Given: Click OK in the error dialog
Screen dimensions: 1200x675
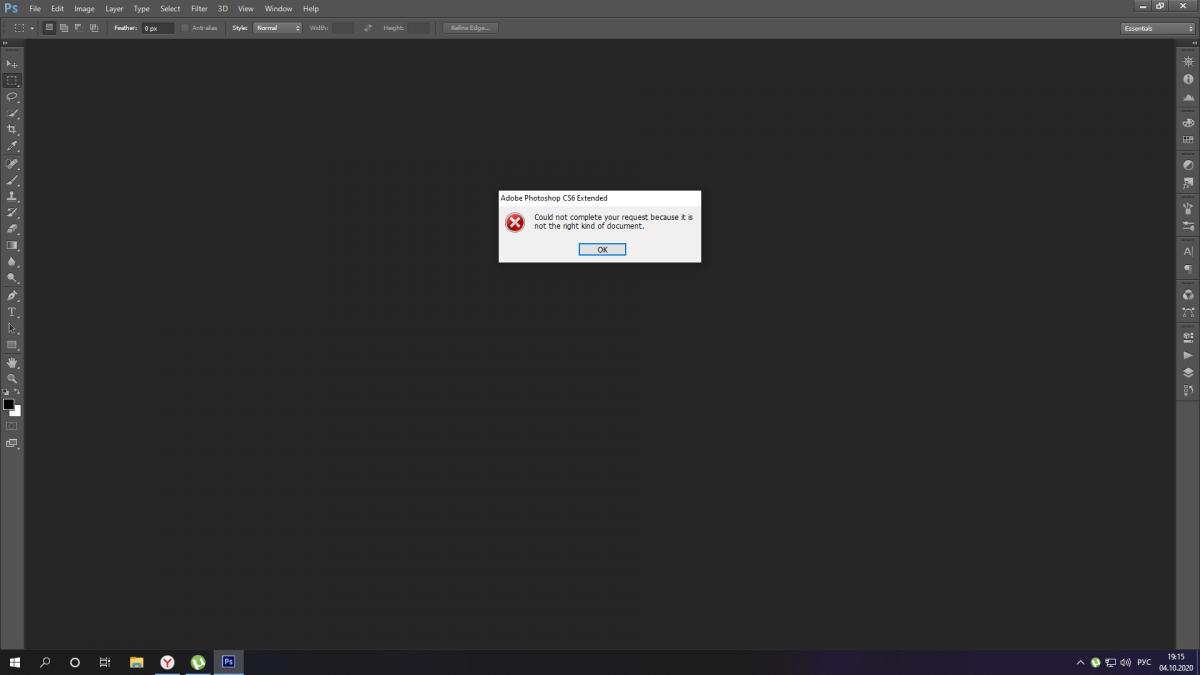Looking at the screenshot, I should [x=602, y=250].
